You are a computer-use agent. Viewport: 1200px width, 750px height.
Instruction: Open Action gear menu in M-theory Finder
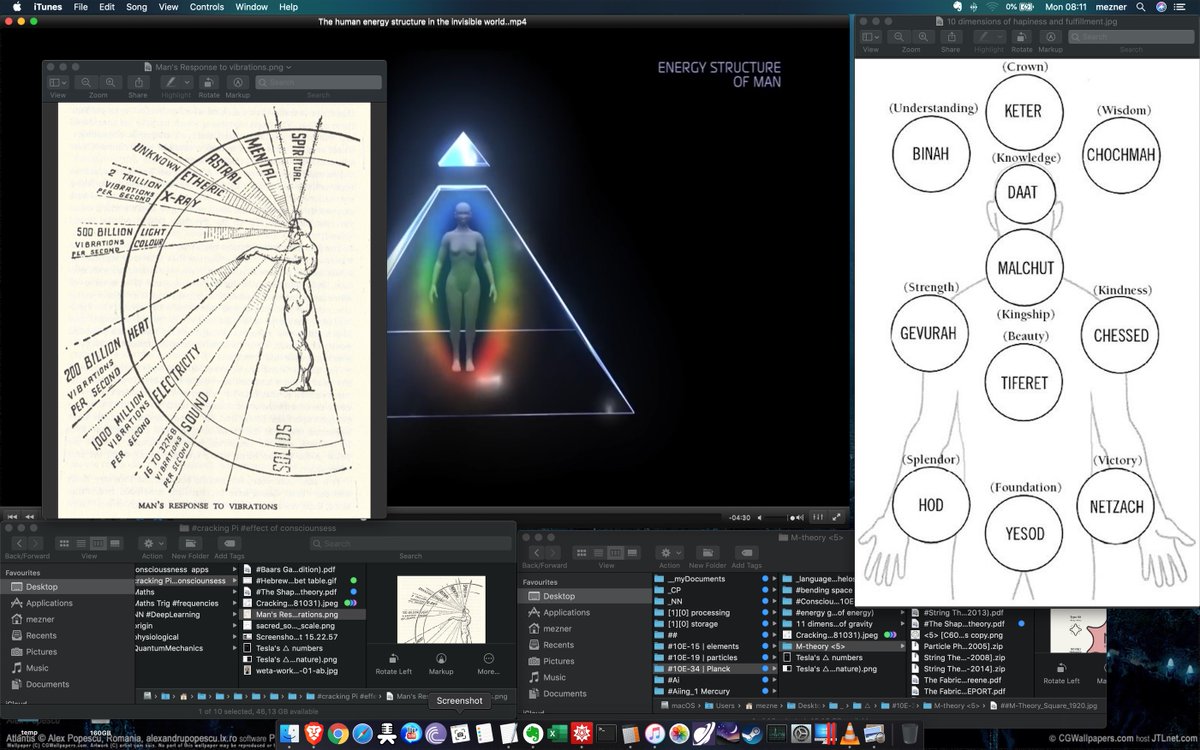[x=669, y=552]
